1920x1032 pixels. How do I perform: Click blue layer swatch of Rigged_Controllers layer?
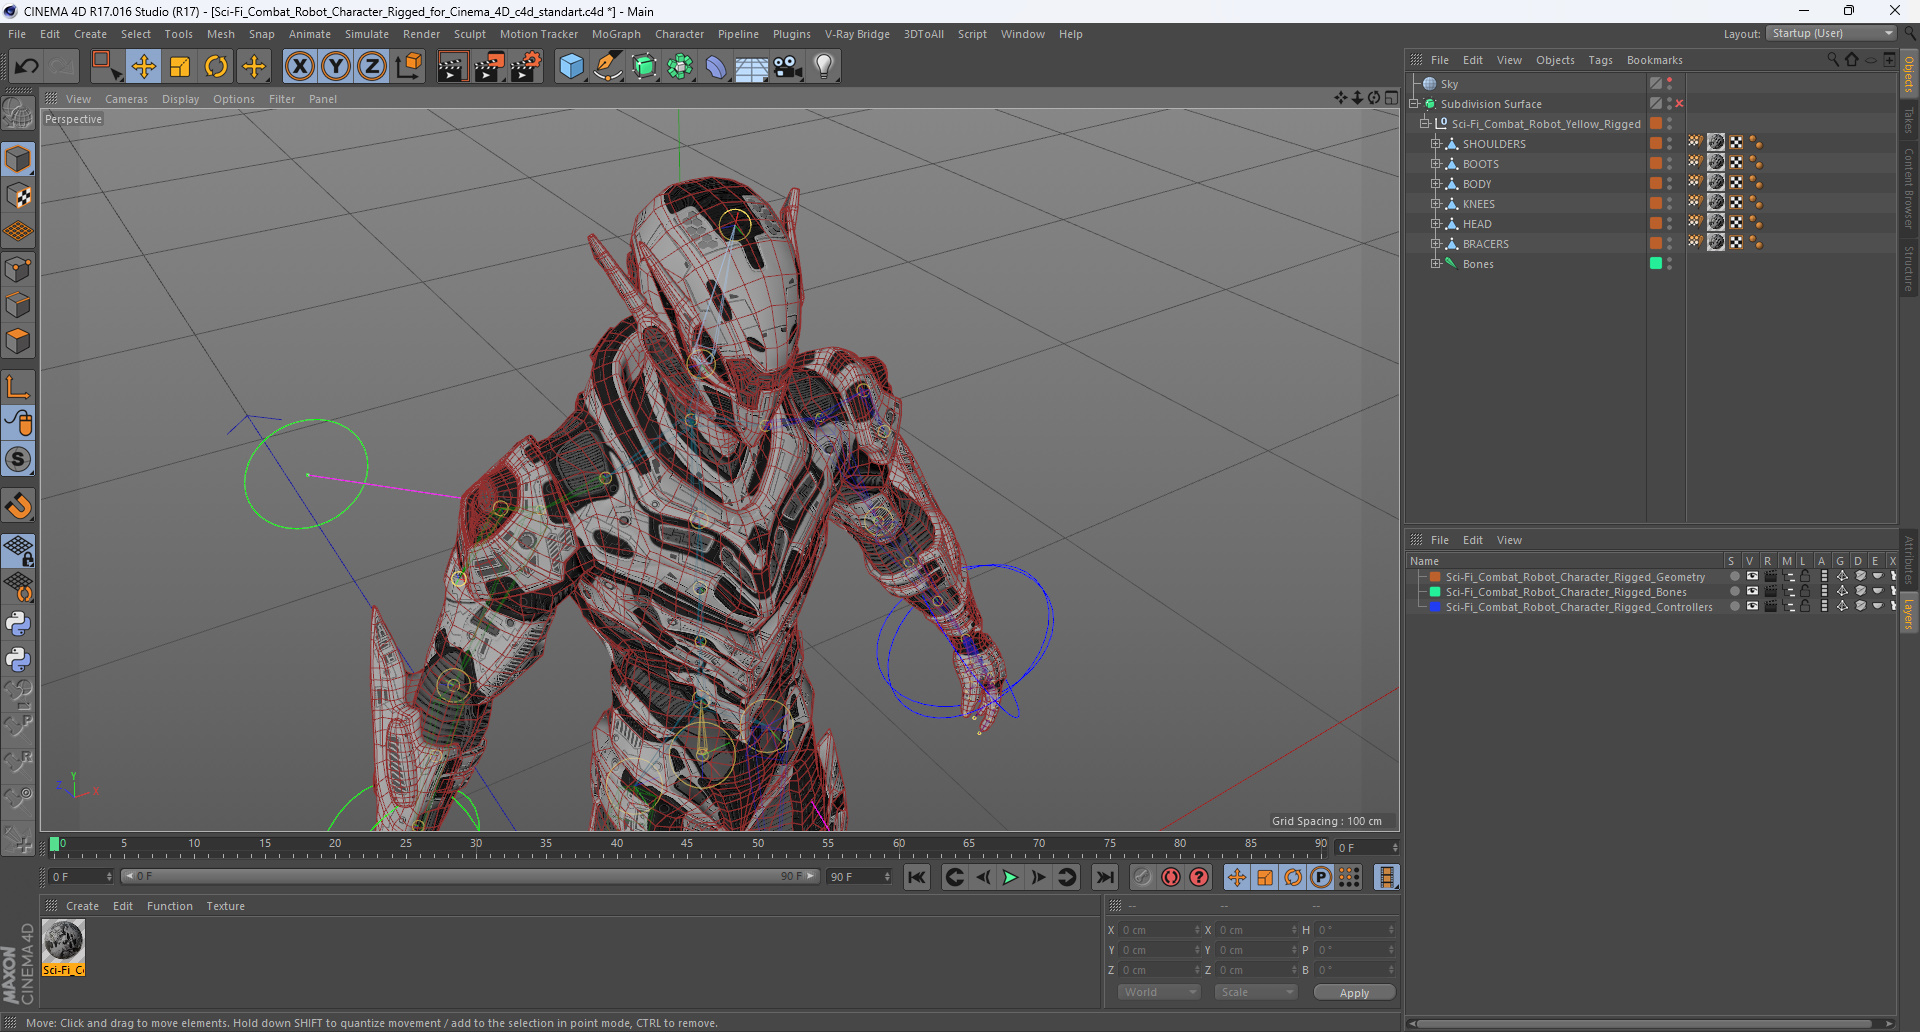(x=1435, y=607)
